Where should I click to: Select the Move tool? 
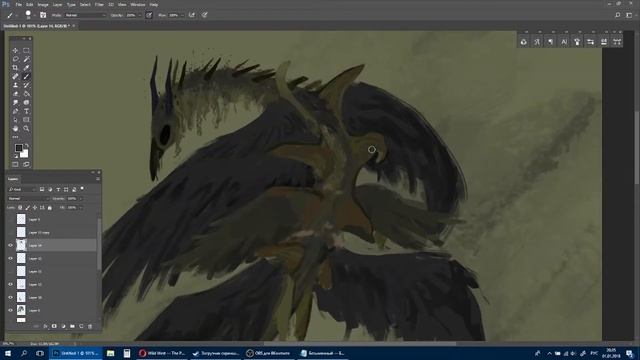(x=15, y=51)
